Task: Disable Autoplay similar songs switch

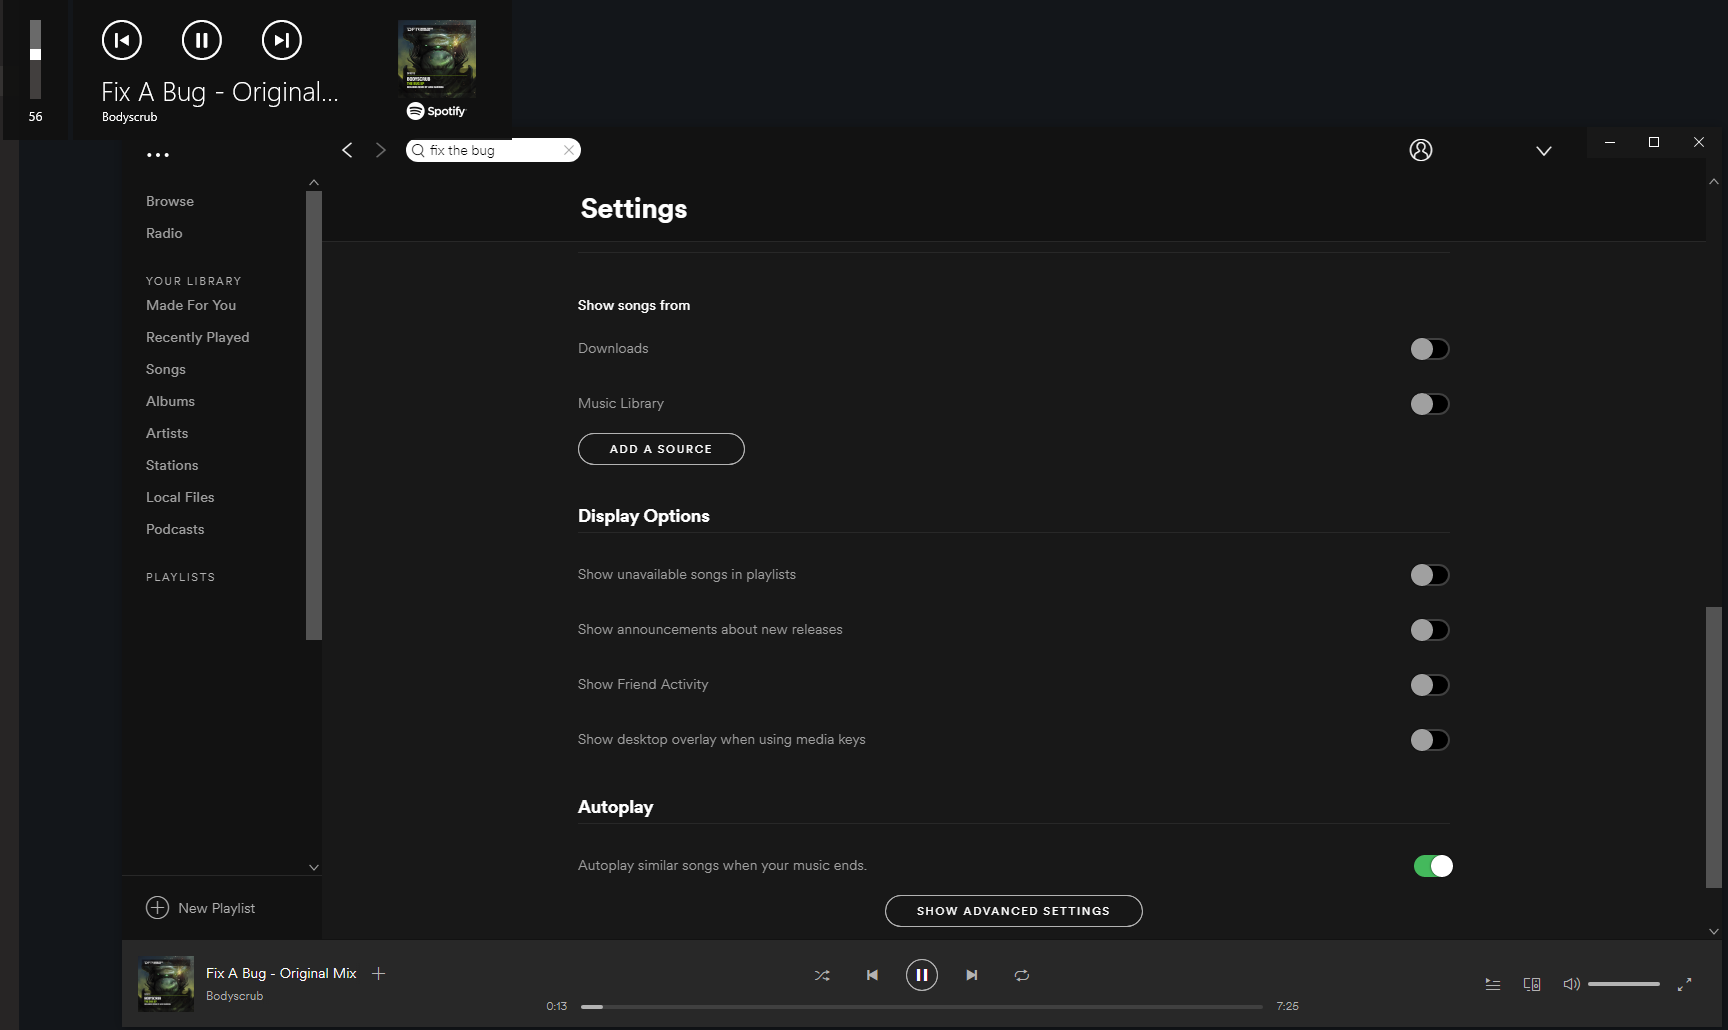Action: [1432, 865]
